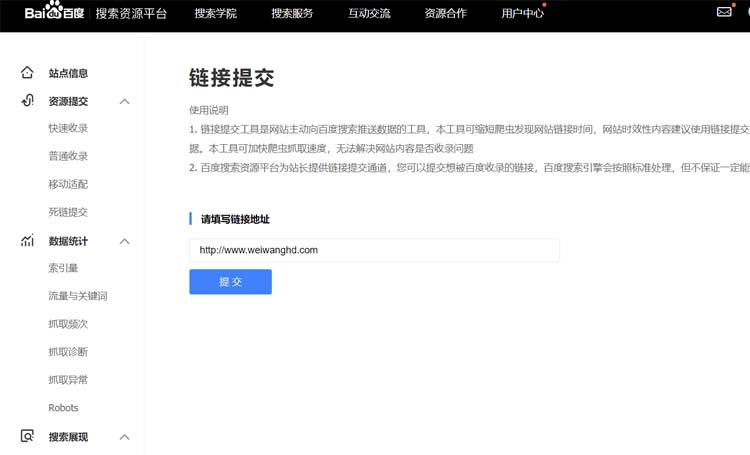Click the 使用说明 label
750x455 pixels.
point(209,110)
